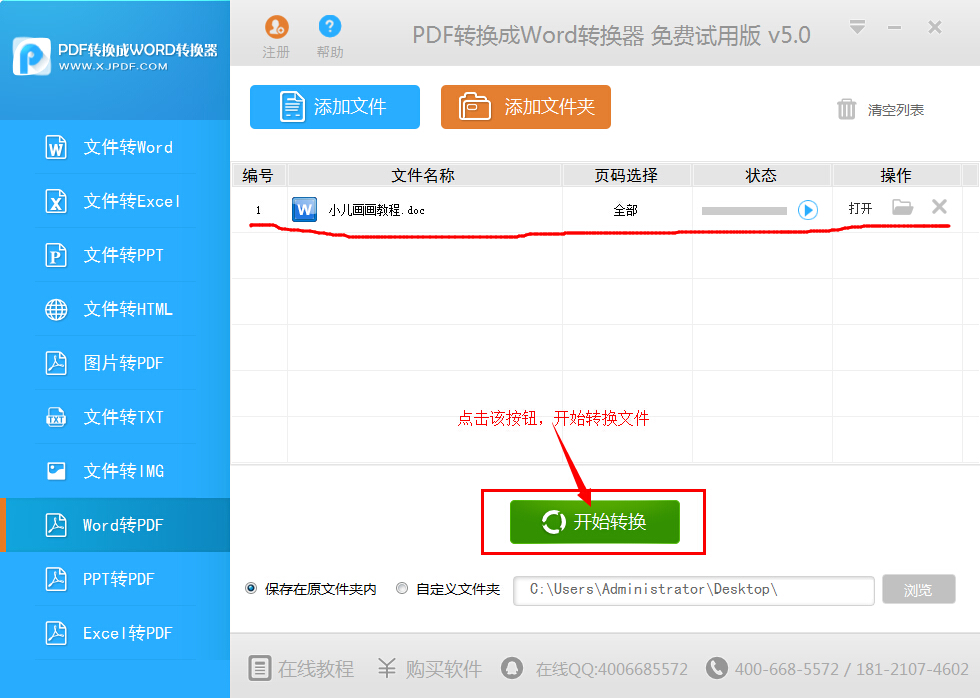Click the 注册 register icon
This screenshot has width=980, height=698.
(x=276, y=37)
